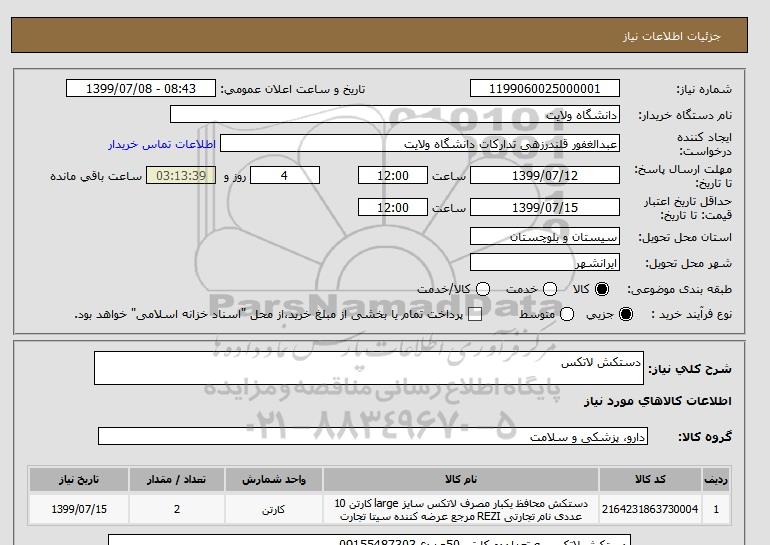Click the buyer name field دانشگاه ولایت

pyautogui.click(x=395, y=114)
